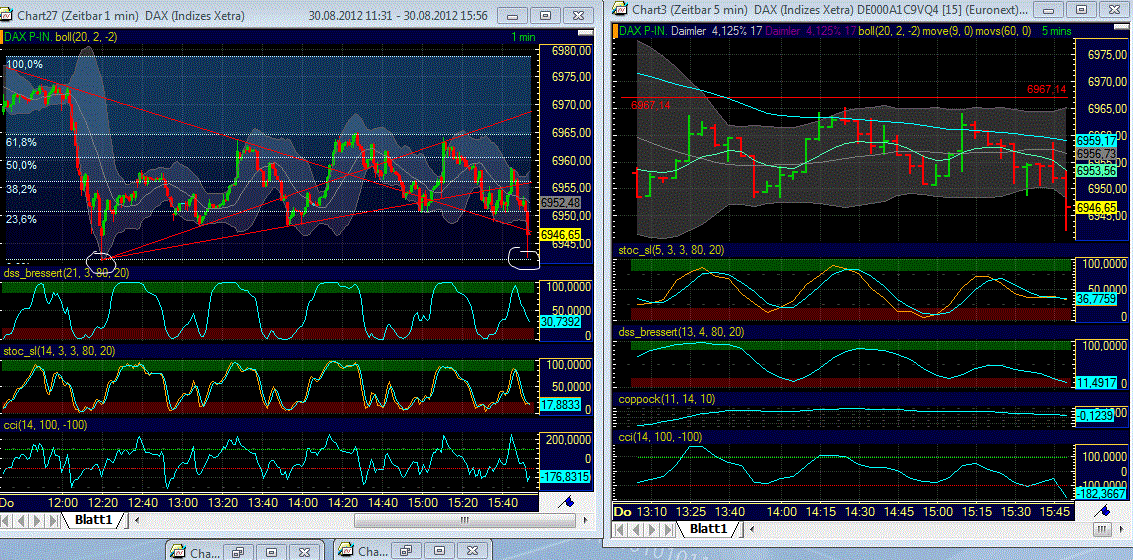The image size is (1133, 560).
Task: Click the red 6967,14 line label at right
Action: tap(1046, 89)
